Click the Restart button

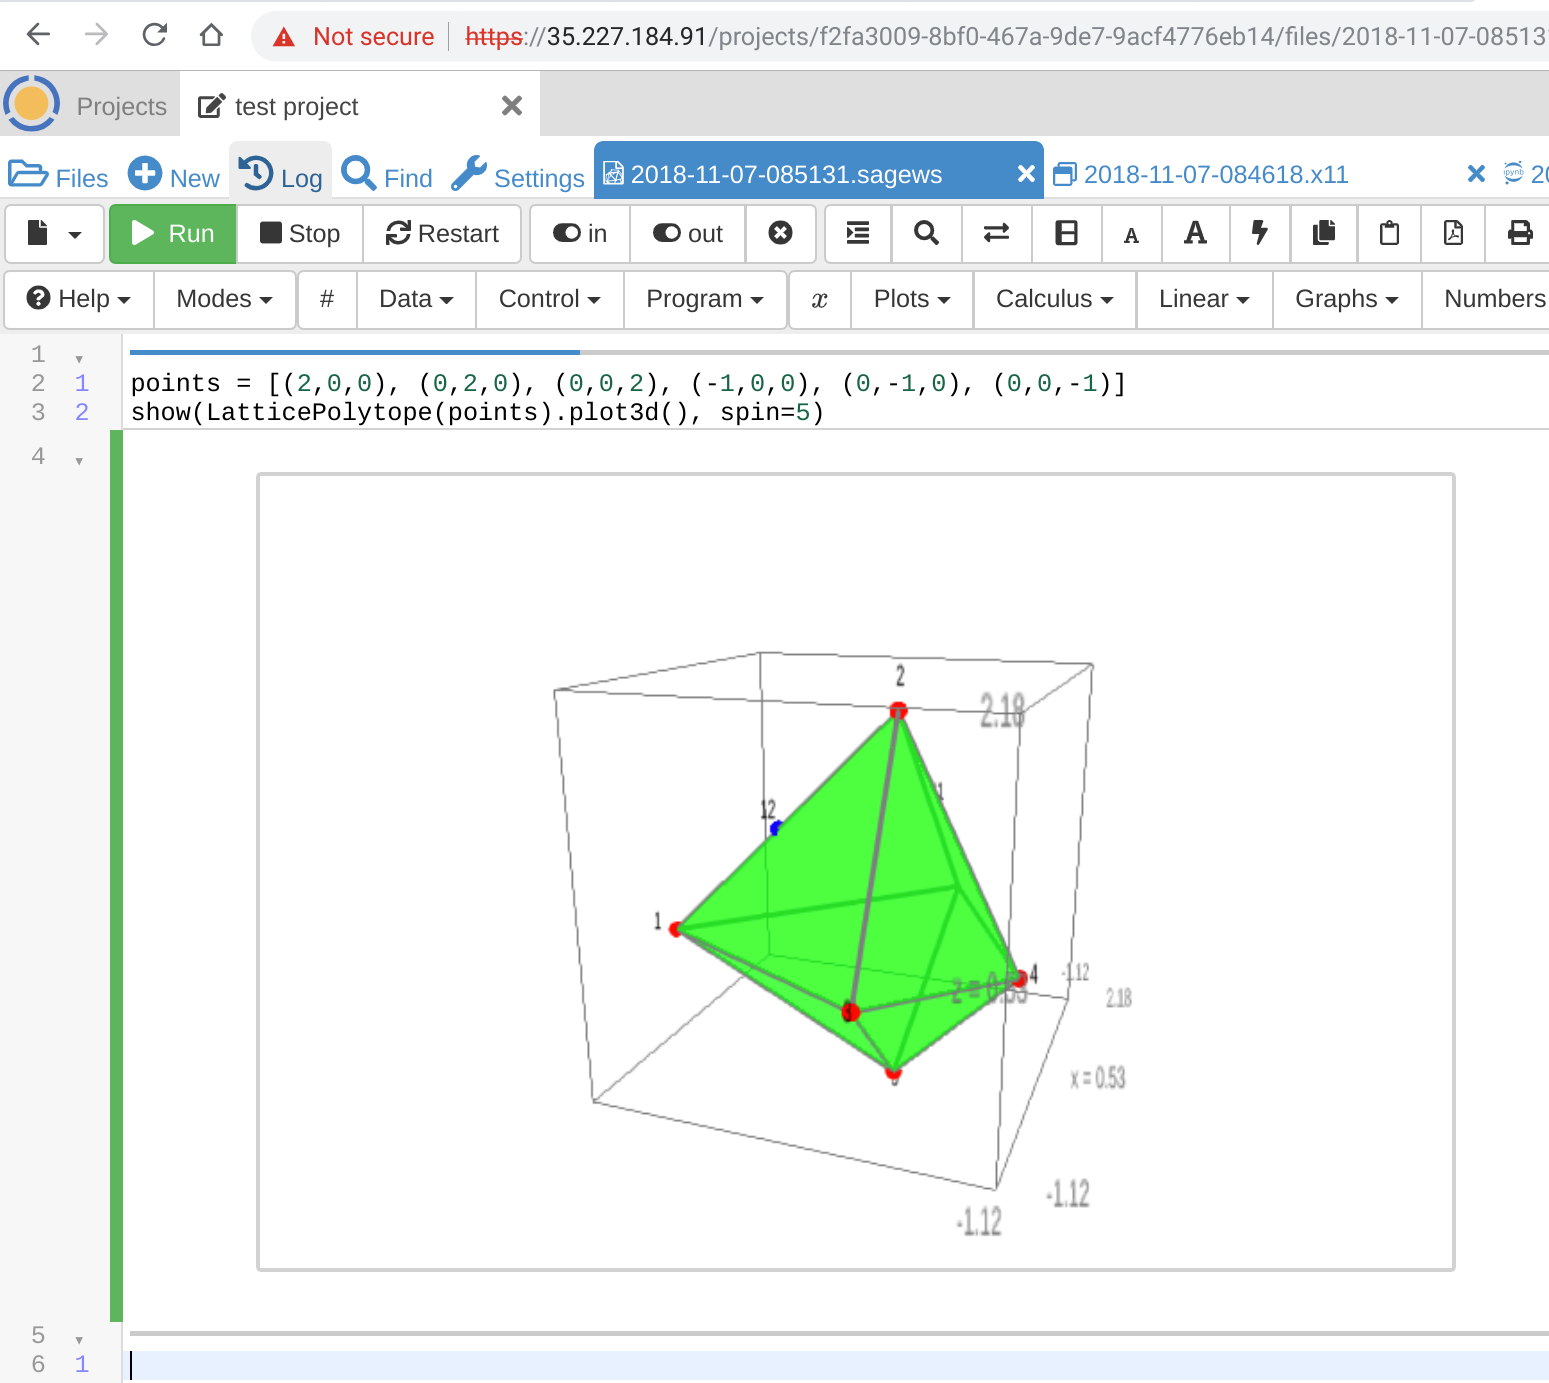click(442, 234)
